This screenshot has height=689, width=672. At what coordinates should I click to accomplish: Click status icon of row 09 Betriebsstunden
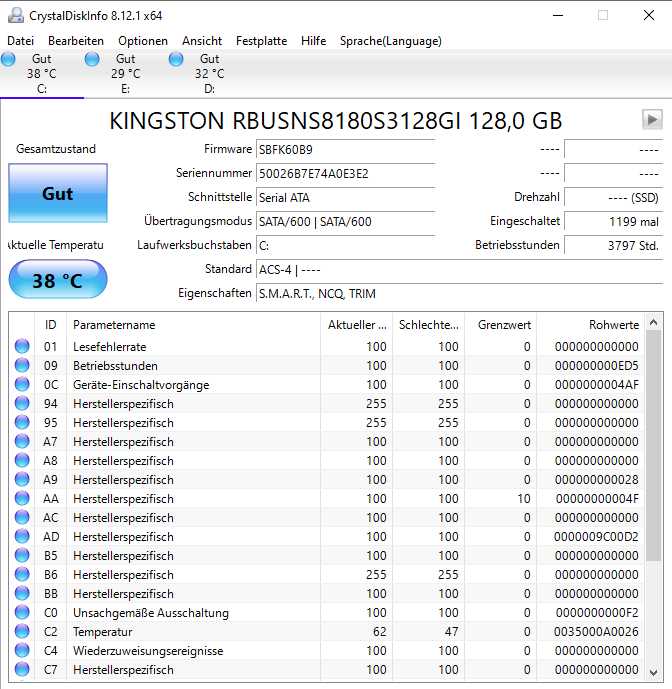22,365
